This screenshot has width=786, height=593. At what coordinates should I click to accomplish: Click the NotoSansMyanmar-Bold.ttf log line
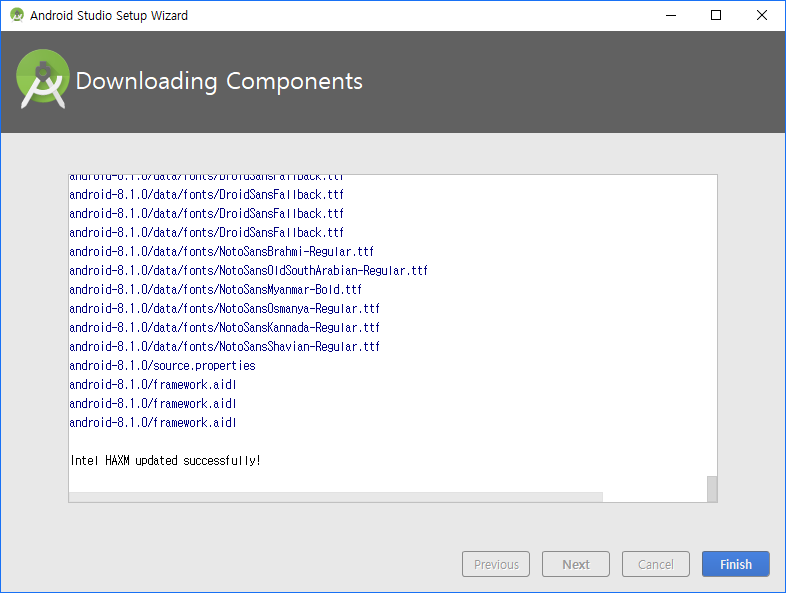click(216, 289)
